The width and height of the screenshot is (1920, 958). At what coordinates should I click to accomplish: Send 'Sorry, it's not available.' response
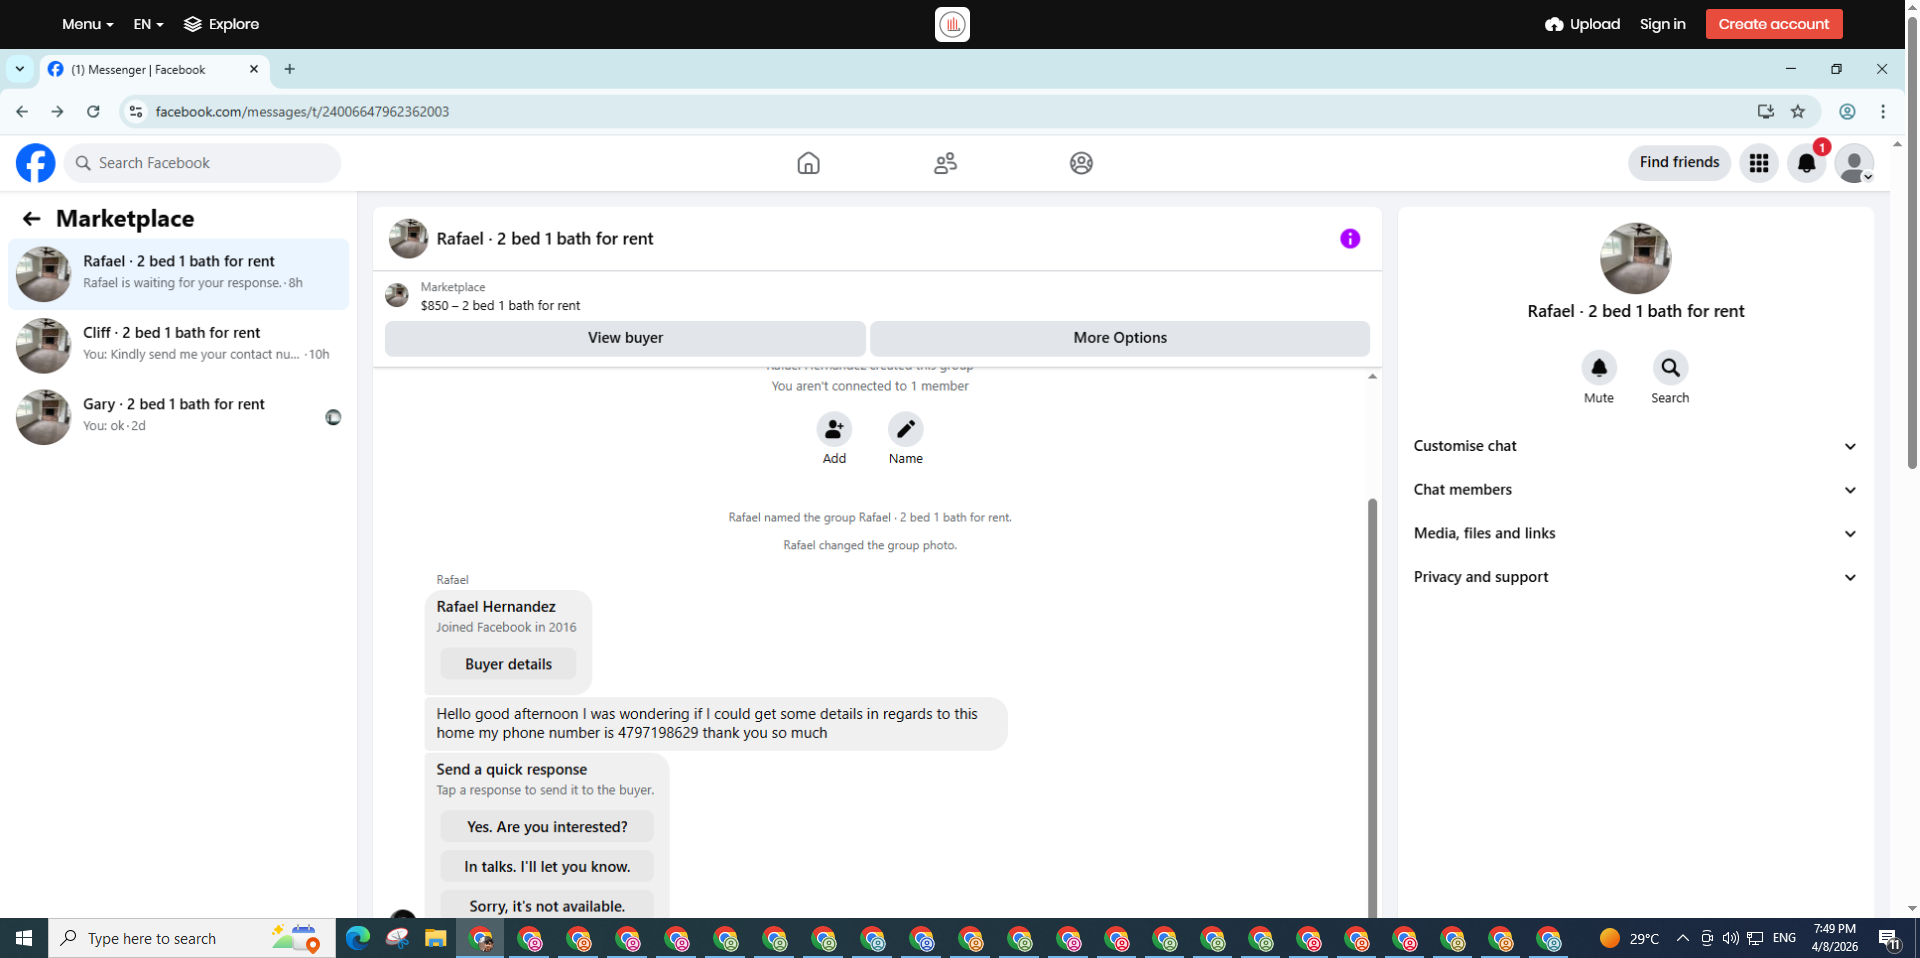coord(547,905)
